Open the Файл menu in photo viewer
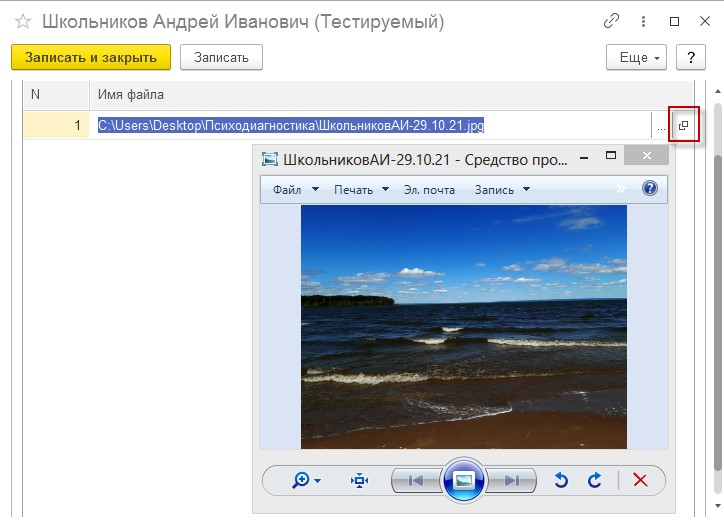724x528 pixels. 296,190
